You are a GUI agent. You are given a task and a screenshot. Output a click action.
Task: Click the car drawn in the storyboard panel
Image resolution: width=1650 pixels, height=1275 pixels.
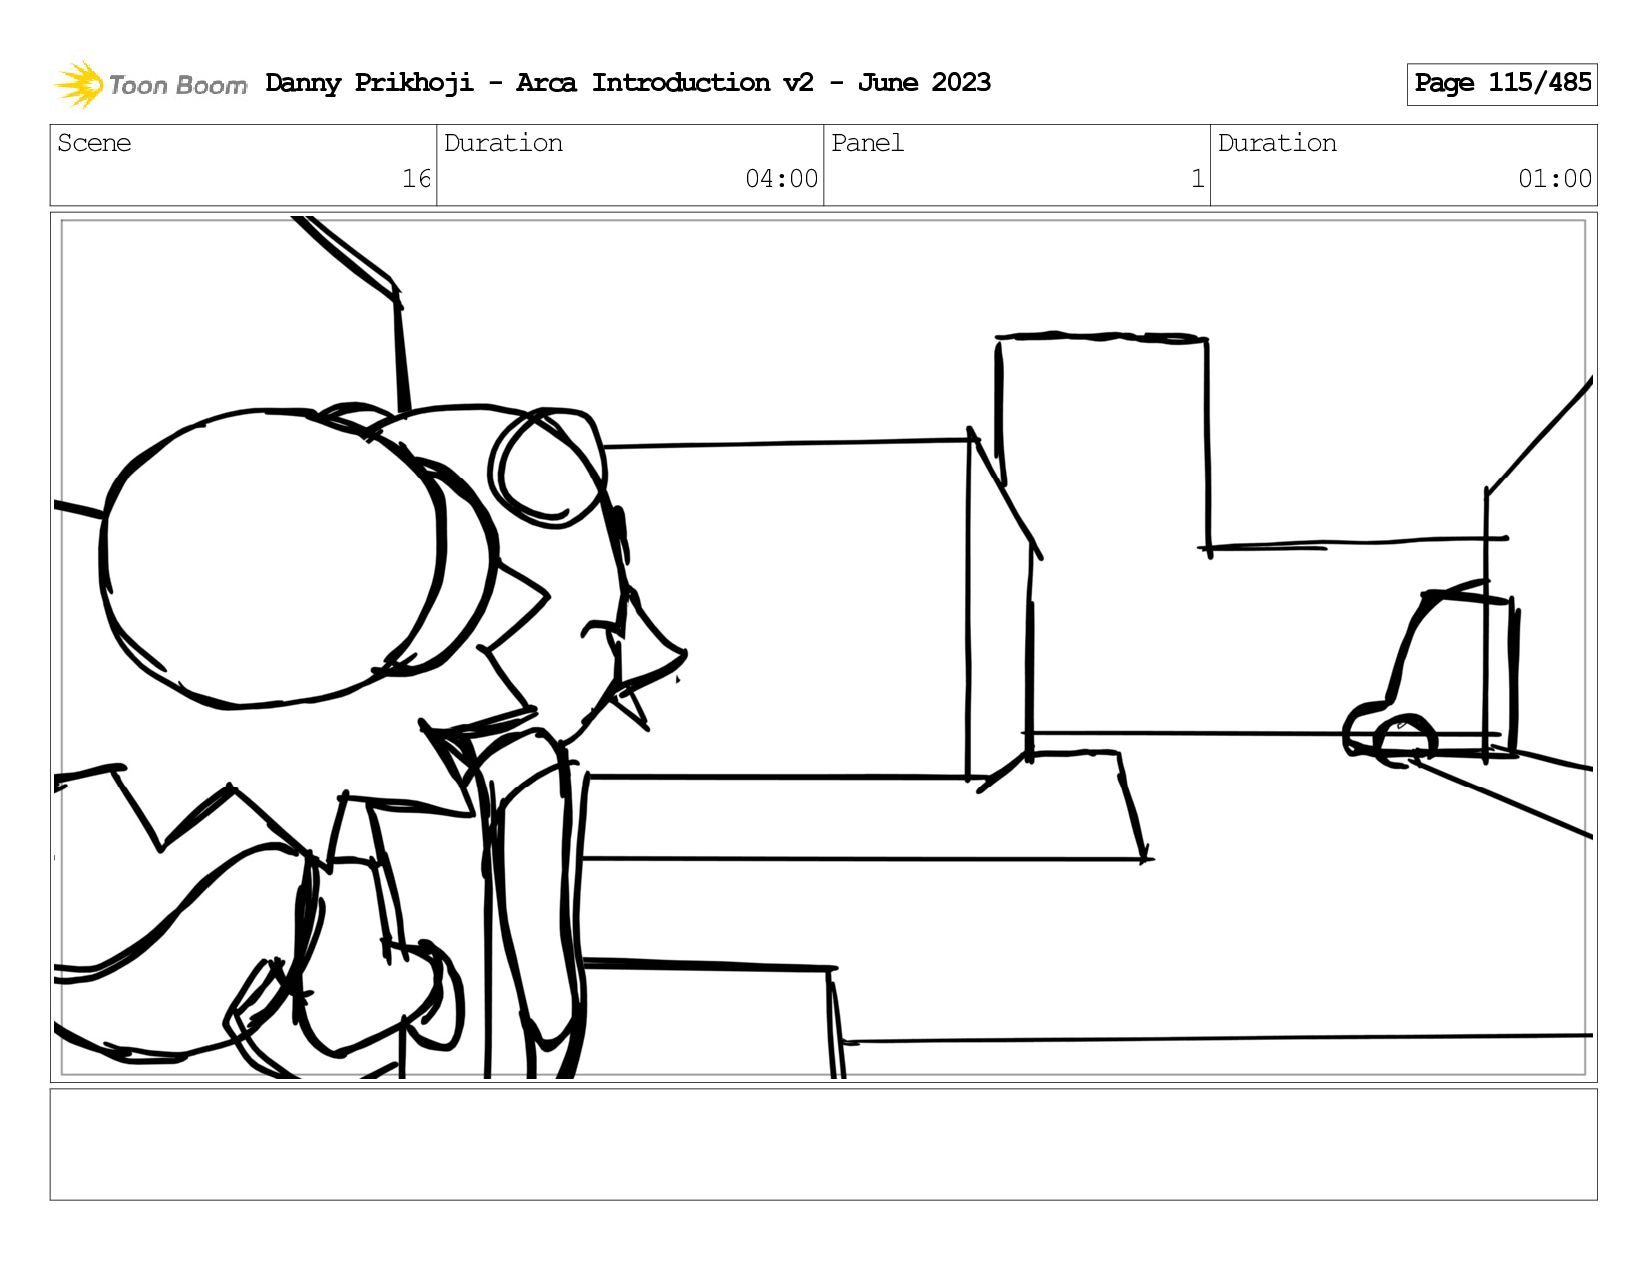click(1432, 674)
